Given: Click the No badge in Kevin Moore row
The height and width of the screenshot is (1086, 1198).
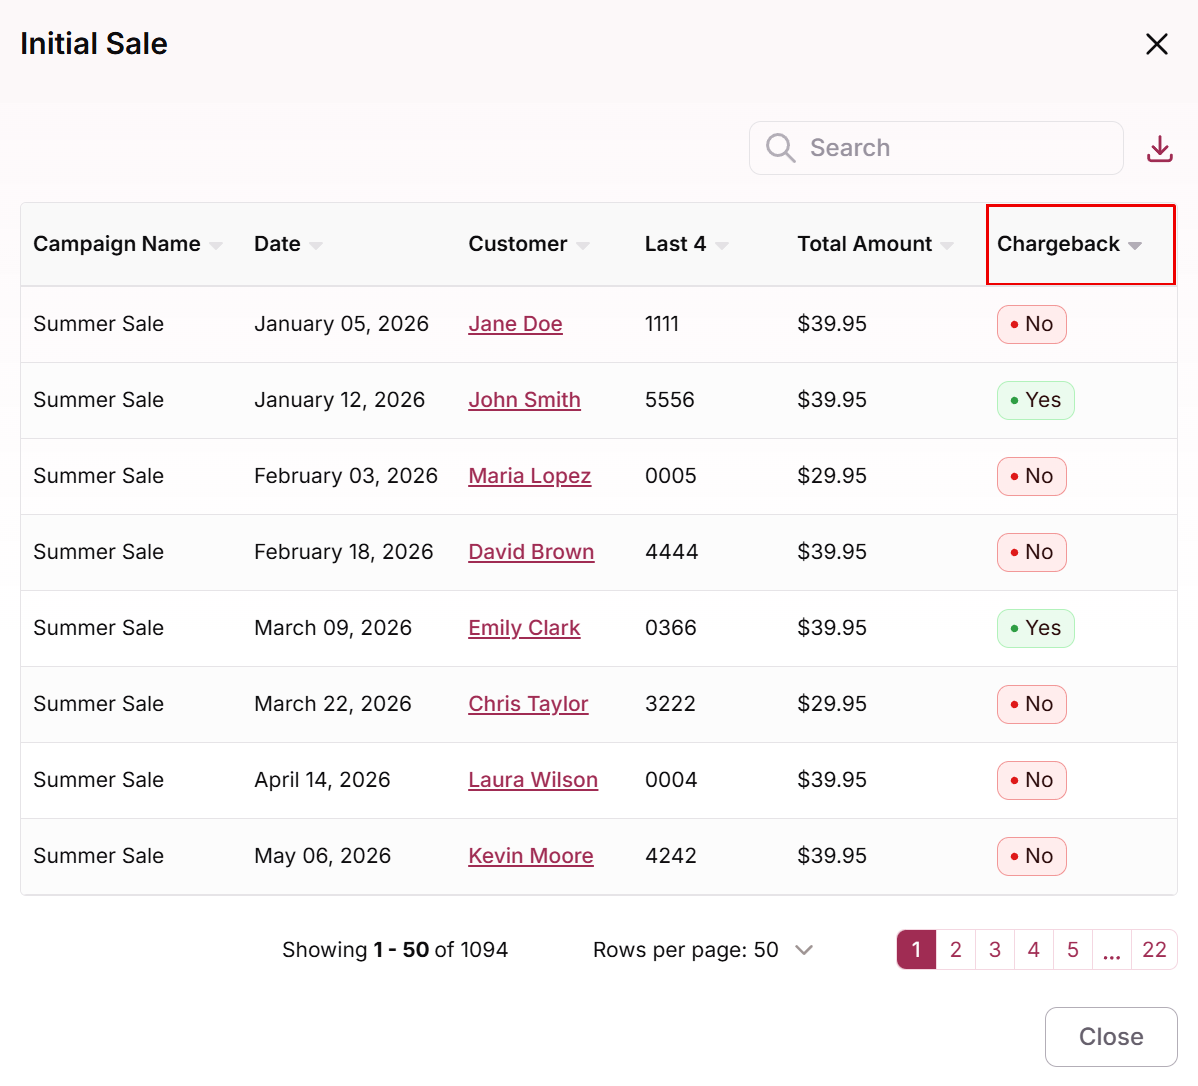Looking at the screenshot, I should pyautogui.click(x=1031, y=856).
